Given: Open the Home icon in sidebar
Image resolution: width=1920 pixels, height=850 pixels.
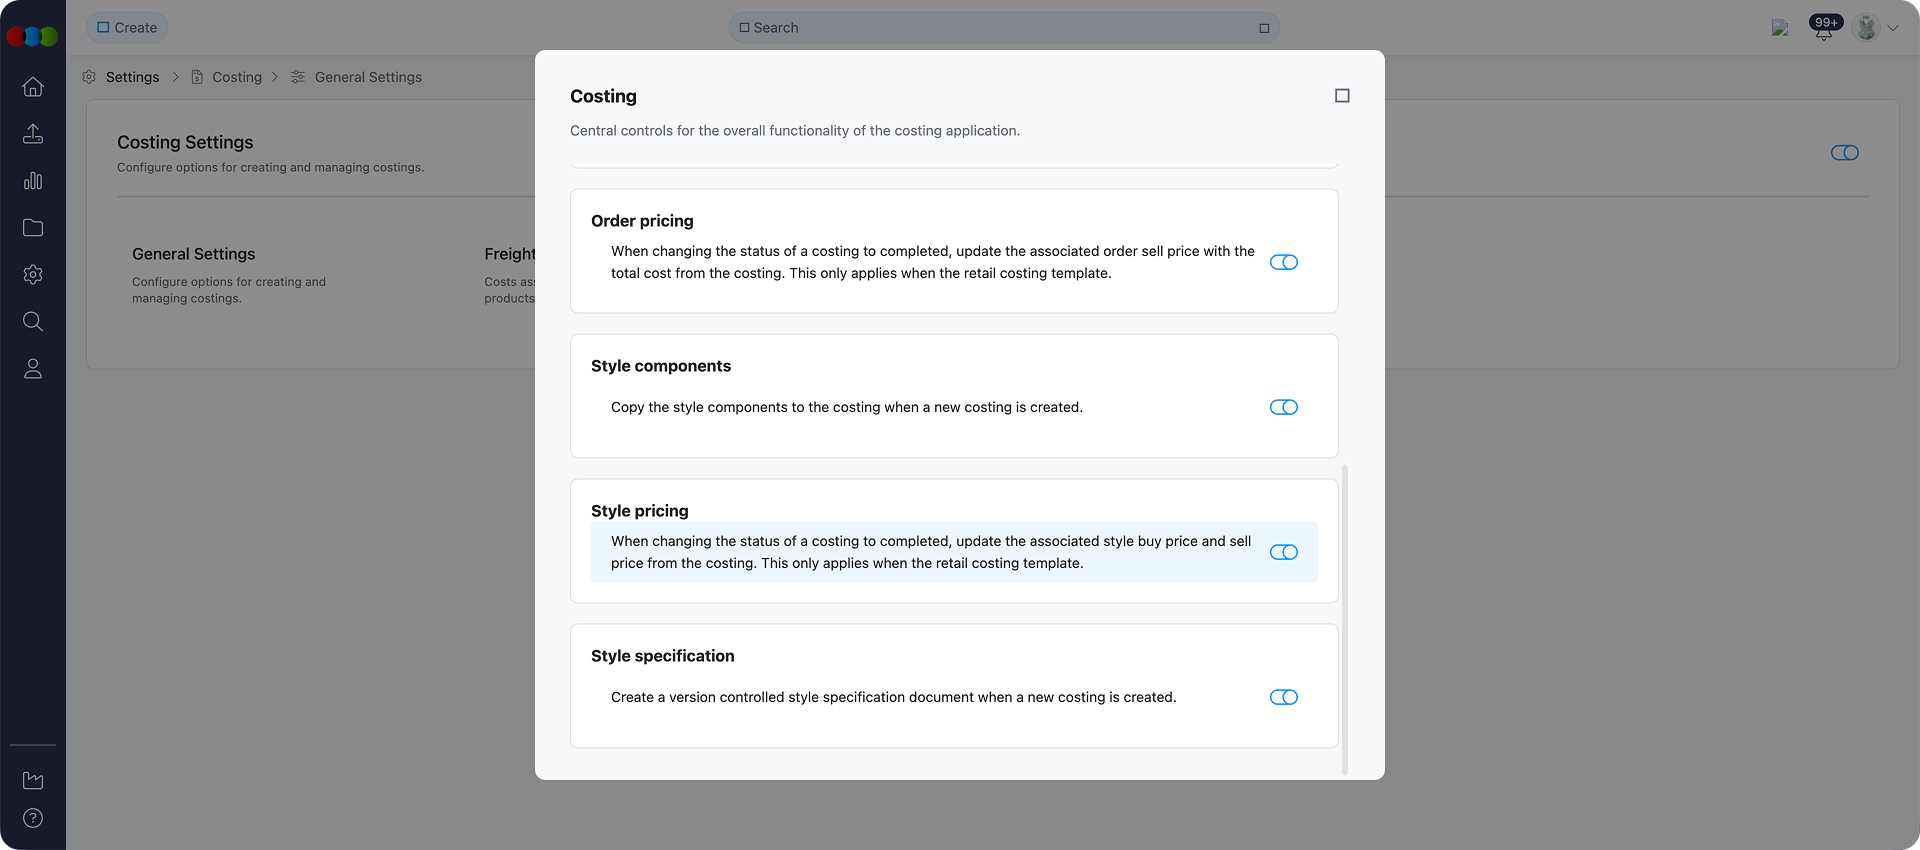Looking at the screenshot, I should point(33,87).
